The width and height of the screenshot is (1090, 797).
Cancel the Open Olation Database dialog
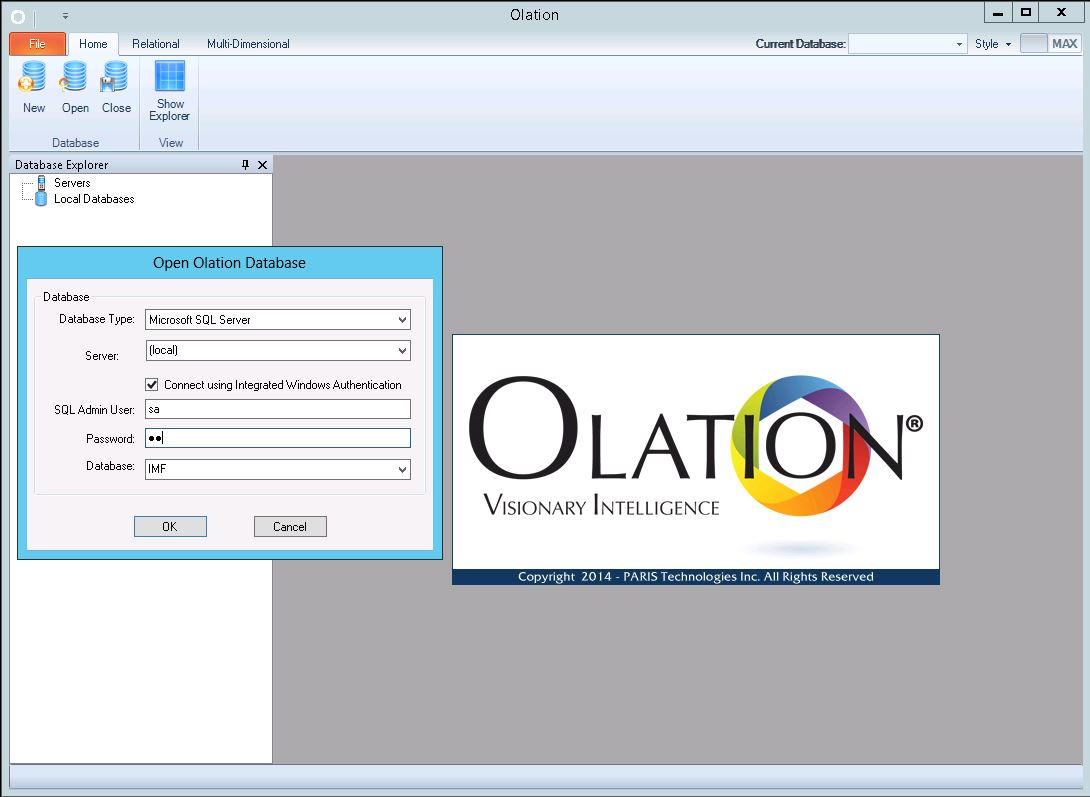point(290,527)
